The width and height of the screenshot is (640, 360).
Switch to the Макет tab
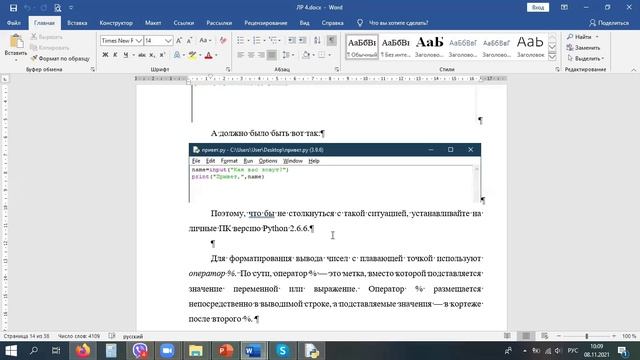coord(153,23)
